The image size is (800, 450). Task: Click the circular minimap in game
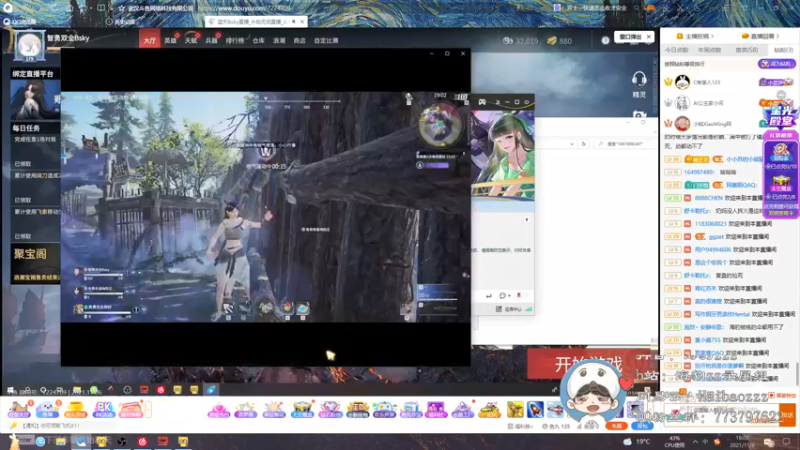click(440, 124)
